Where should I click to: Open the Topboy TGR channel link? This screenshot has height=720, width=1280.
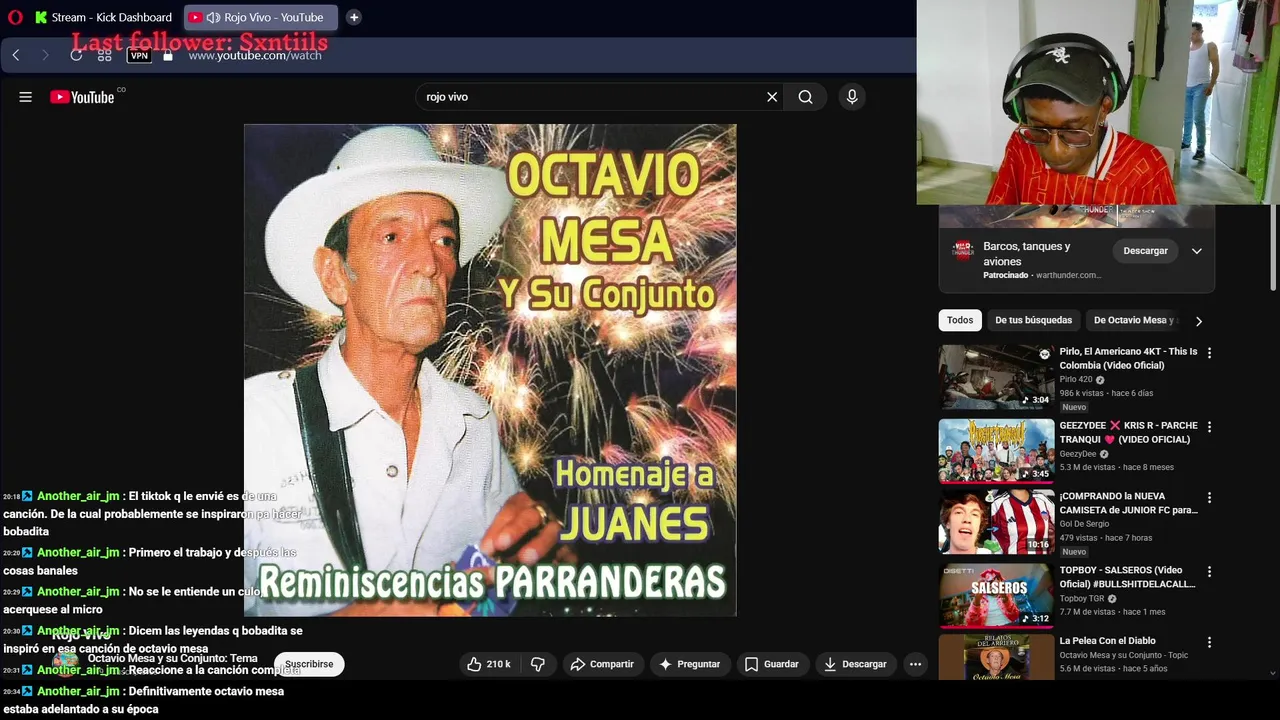tap(1082, 599)
